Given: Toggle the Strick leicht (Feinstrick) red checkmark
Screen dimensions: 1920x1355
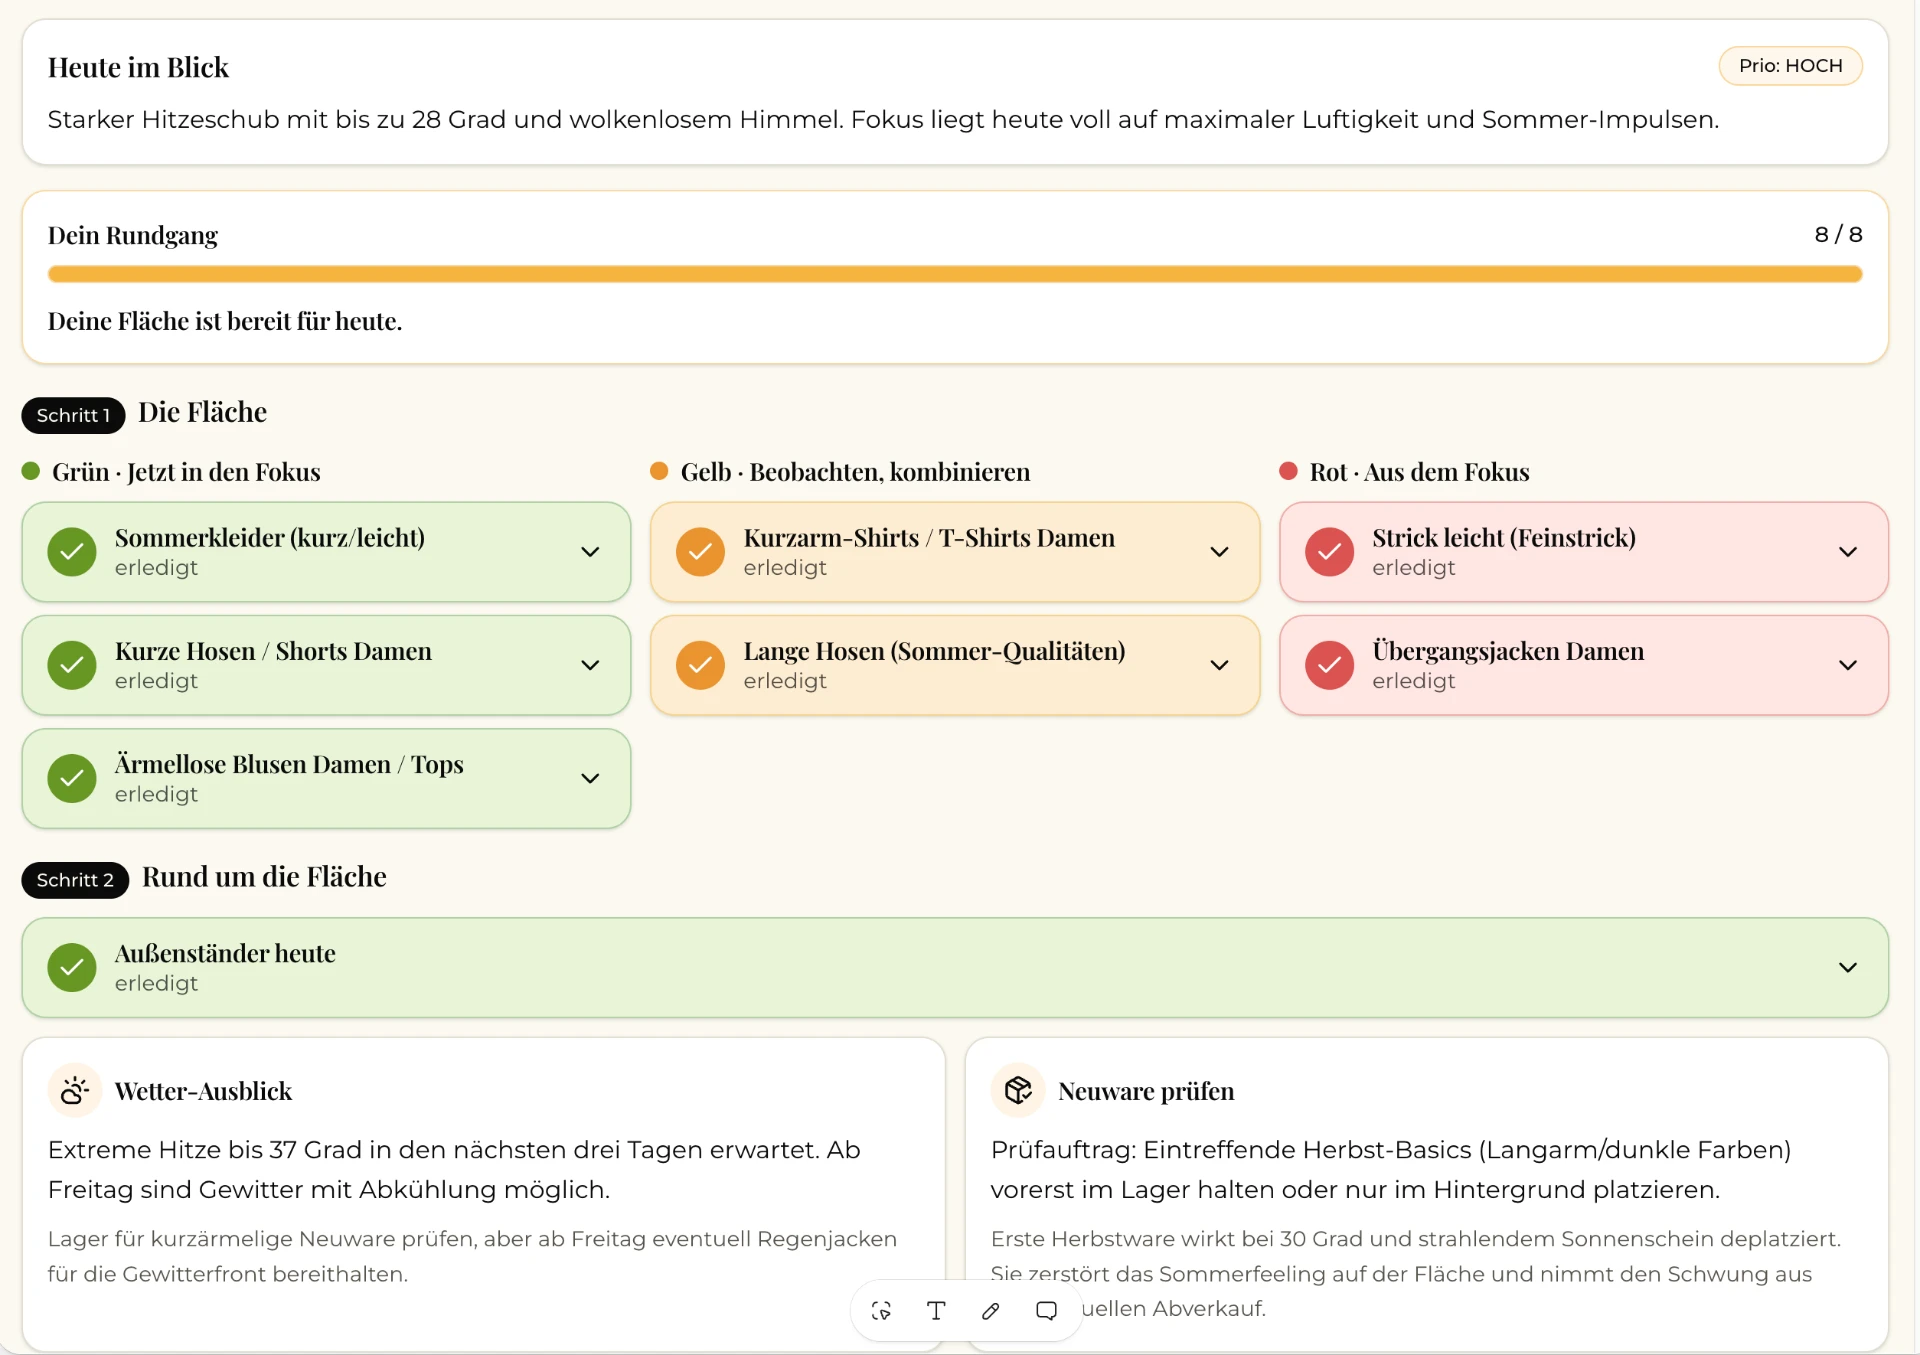Looking at the screenshot, I should (x=1329, y=552).
